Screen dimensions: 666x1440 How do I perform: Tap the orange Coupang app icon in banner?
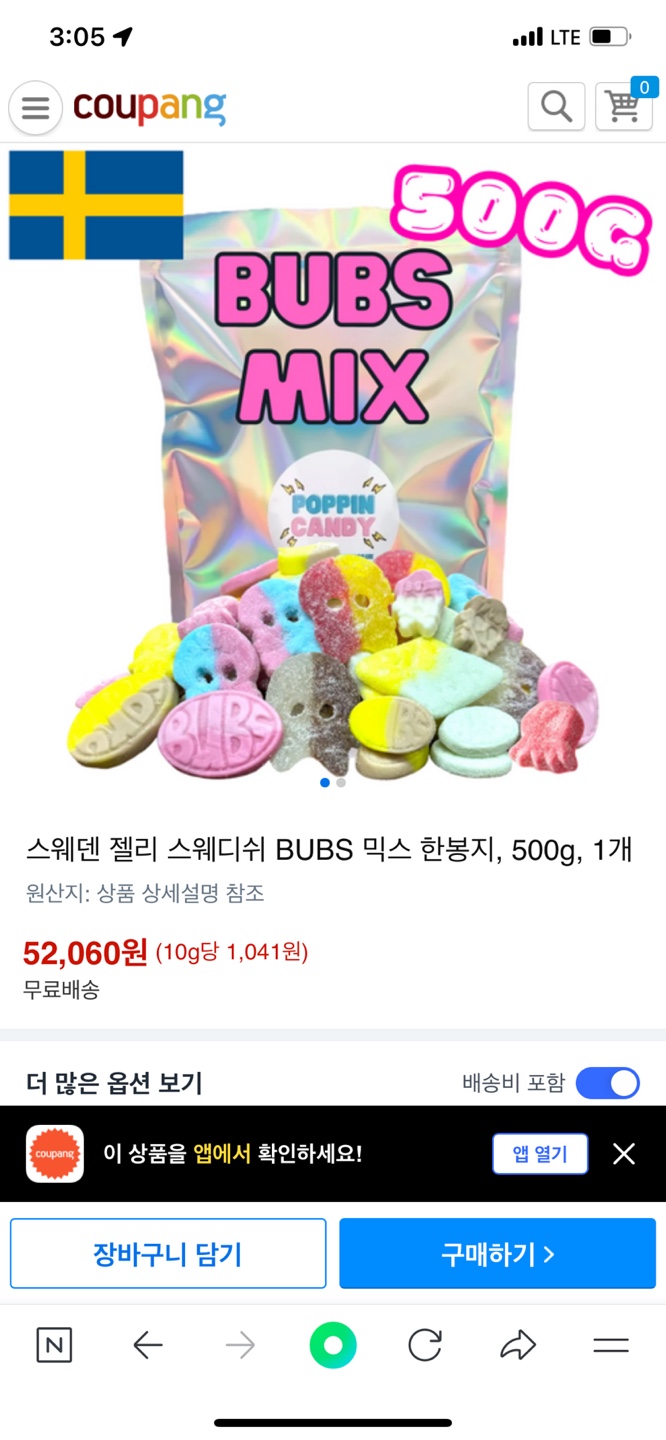[55, 1154]
